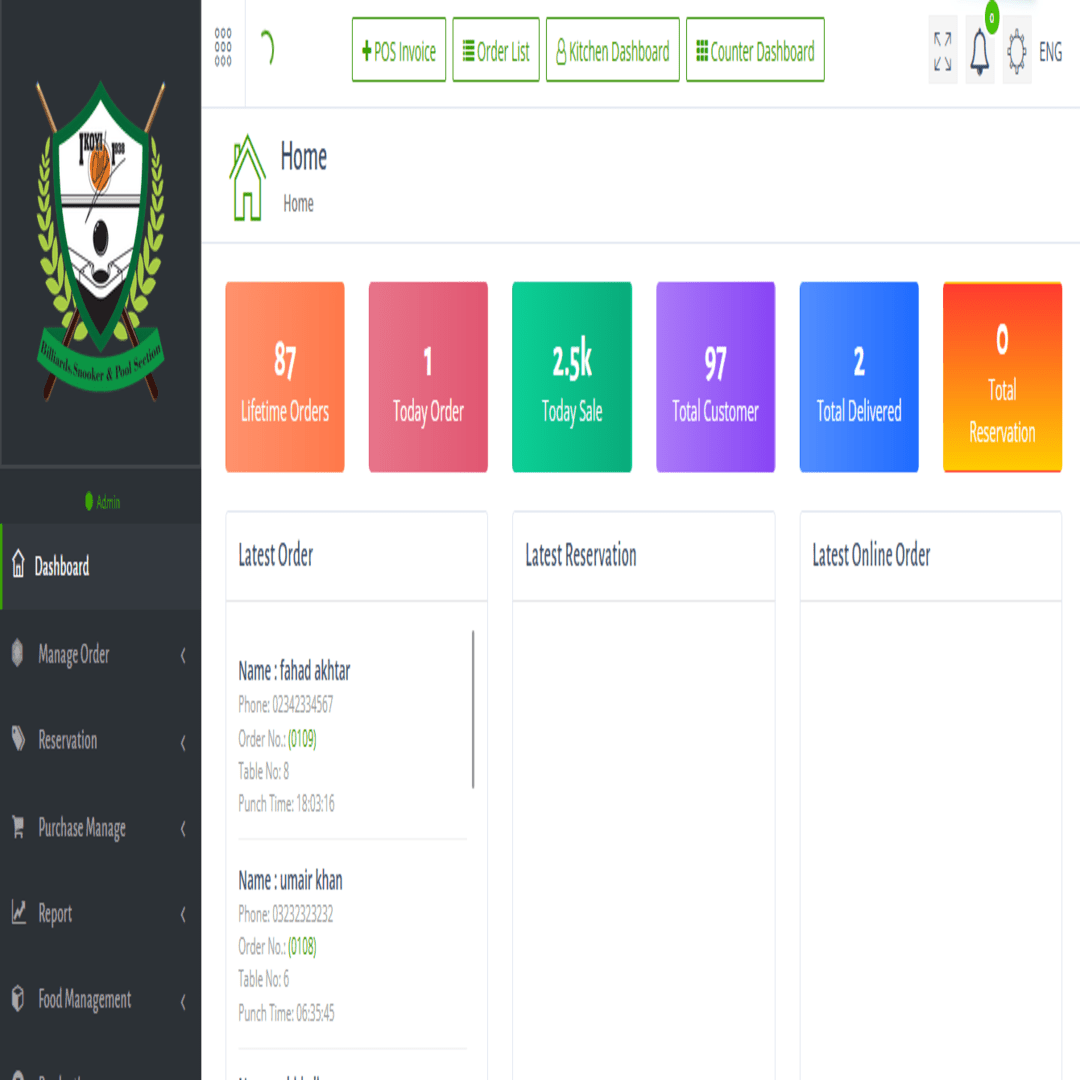Click the Dashboard house icon in sidebar
Image resolution: width=1080 pixels, height=1080 pixels.
pos(19,565)
